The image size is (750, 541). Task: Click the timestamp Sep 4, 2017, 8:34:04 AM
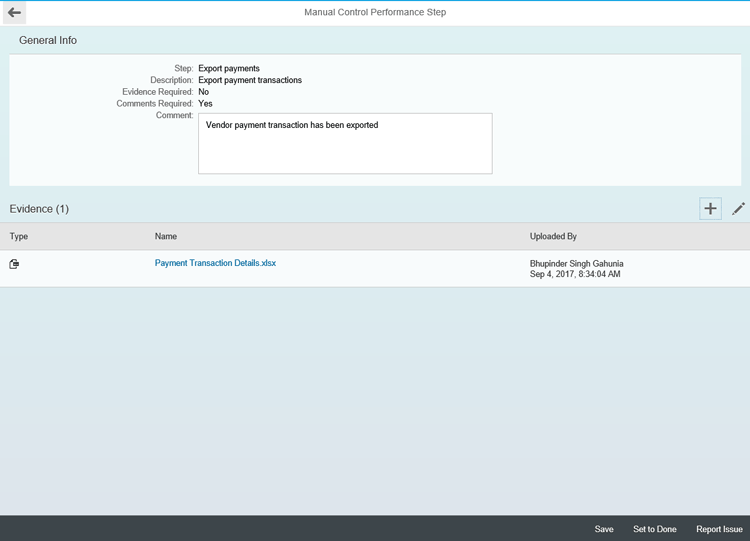(x=575, y=274)
